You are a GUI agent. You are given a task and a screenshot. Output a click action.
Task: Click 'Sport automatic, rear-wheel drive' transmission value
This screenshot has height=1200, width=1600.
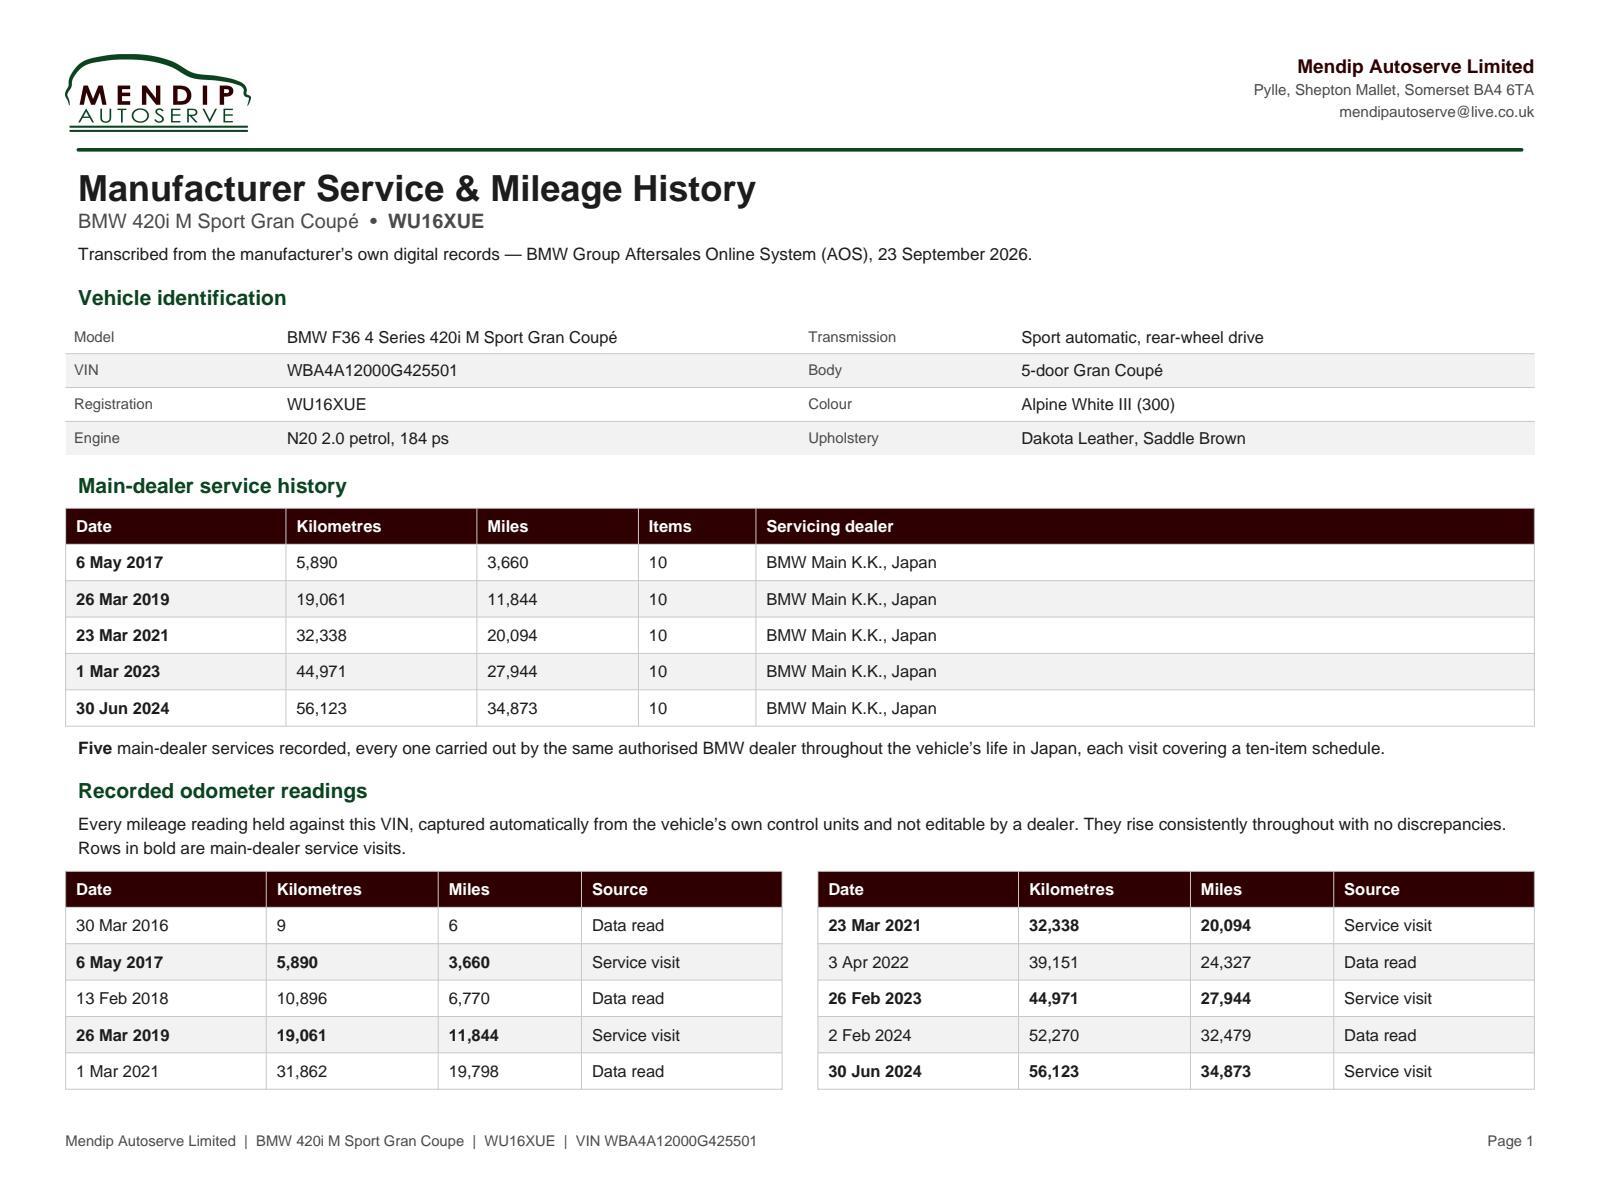coord(1142,338)
